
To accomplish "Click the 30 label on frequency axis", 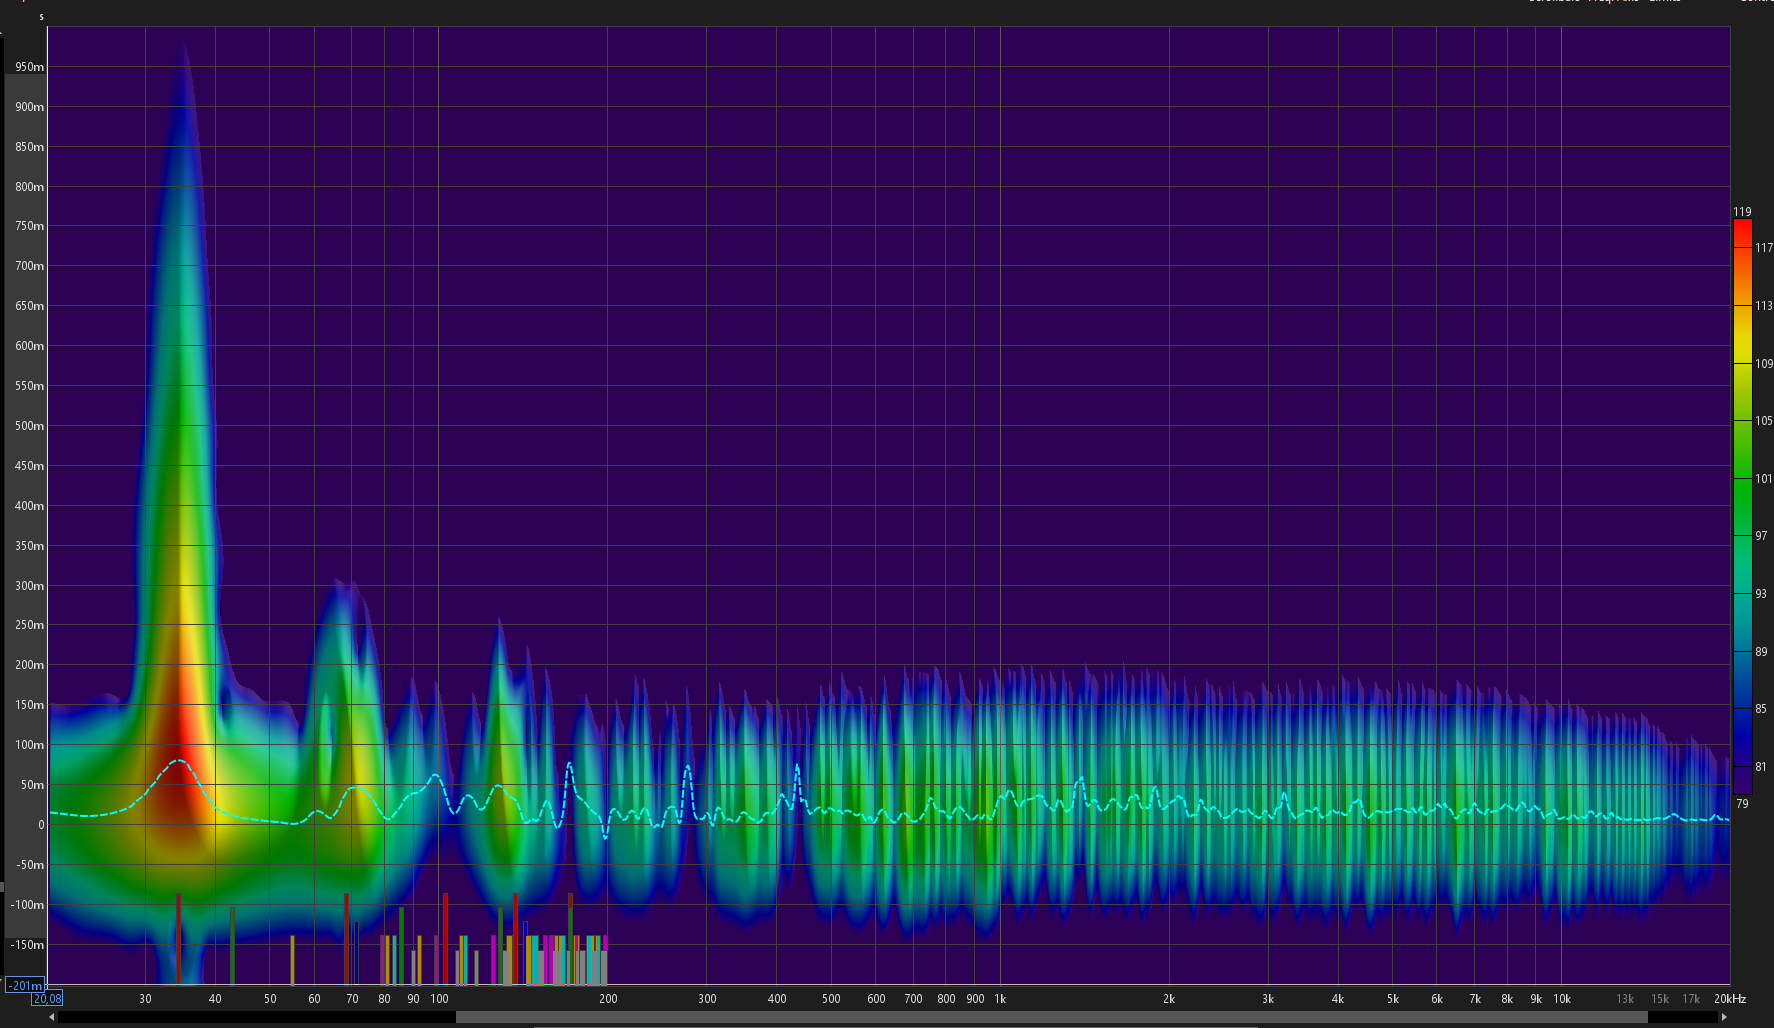I will [x=145, y=999].
